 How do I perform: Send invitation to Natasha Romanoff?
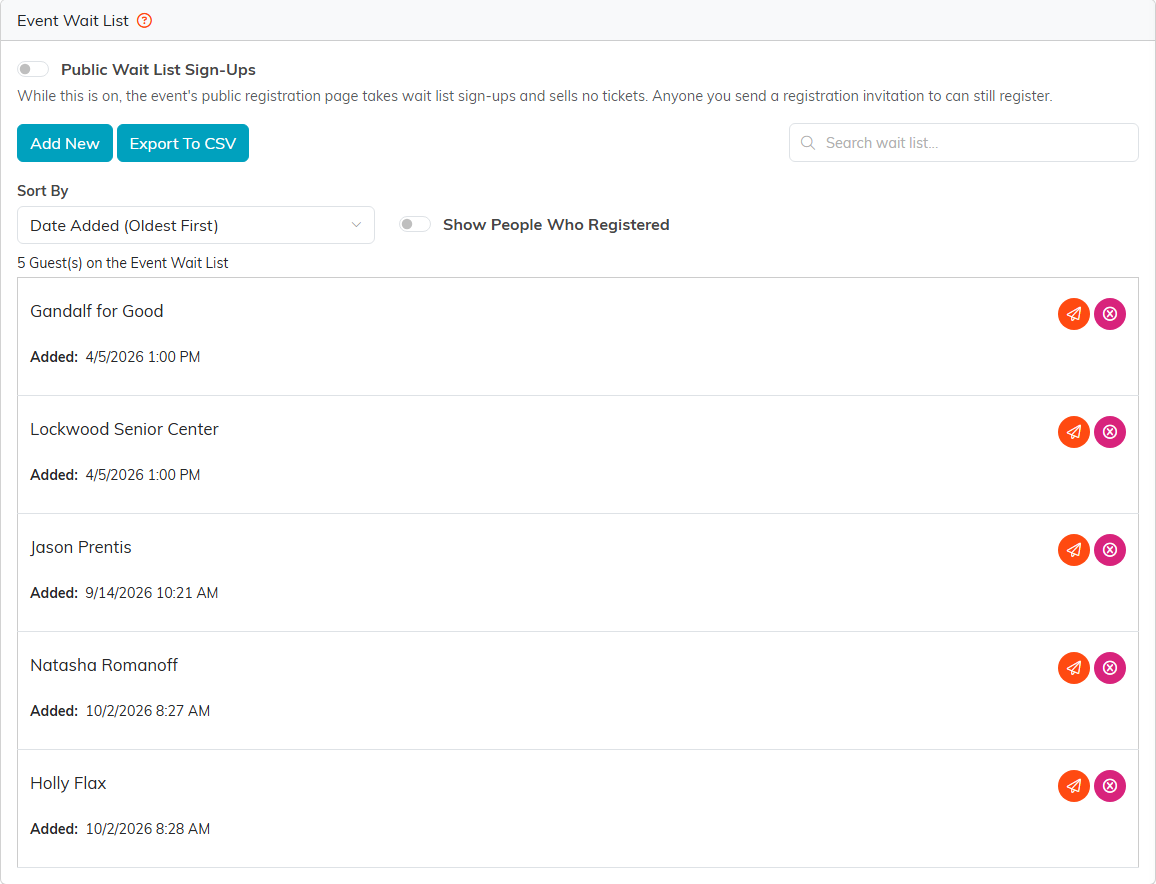click(x=1073, y=668)
